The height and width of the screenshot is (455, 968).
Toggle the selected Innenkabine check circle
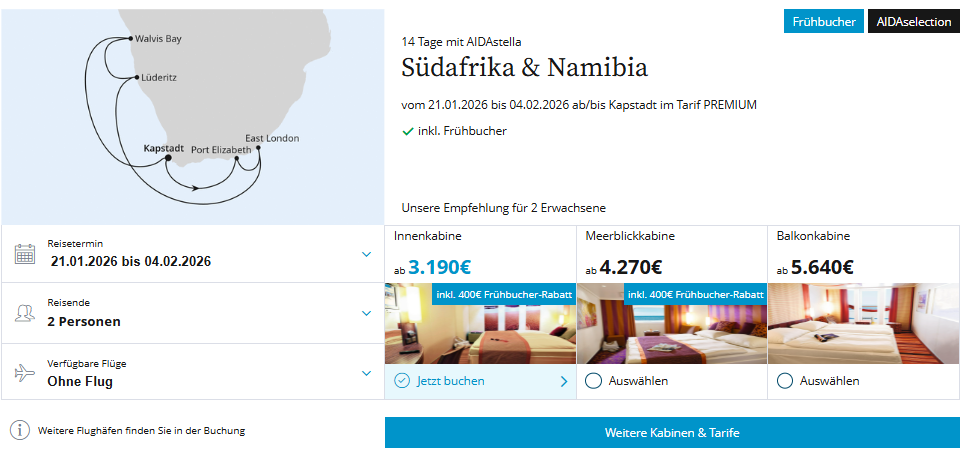tap(402, 381)
